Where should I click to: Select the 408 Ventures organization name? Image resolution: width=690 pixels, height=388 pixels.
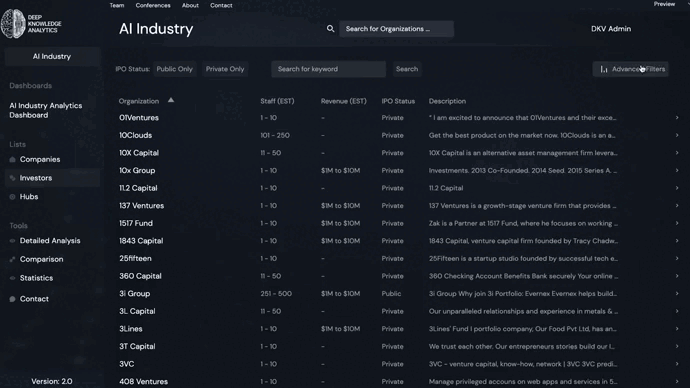(143, 381)
